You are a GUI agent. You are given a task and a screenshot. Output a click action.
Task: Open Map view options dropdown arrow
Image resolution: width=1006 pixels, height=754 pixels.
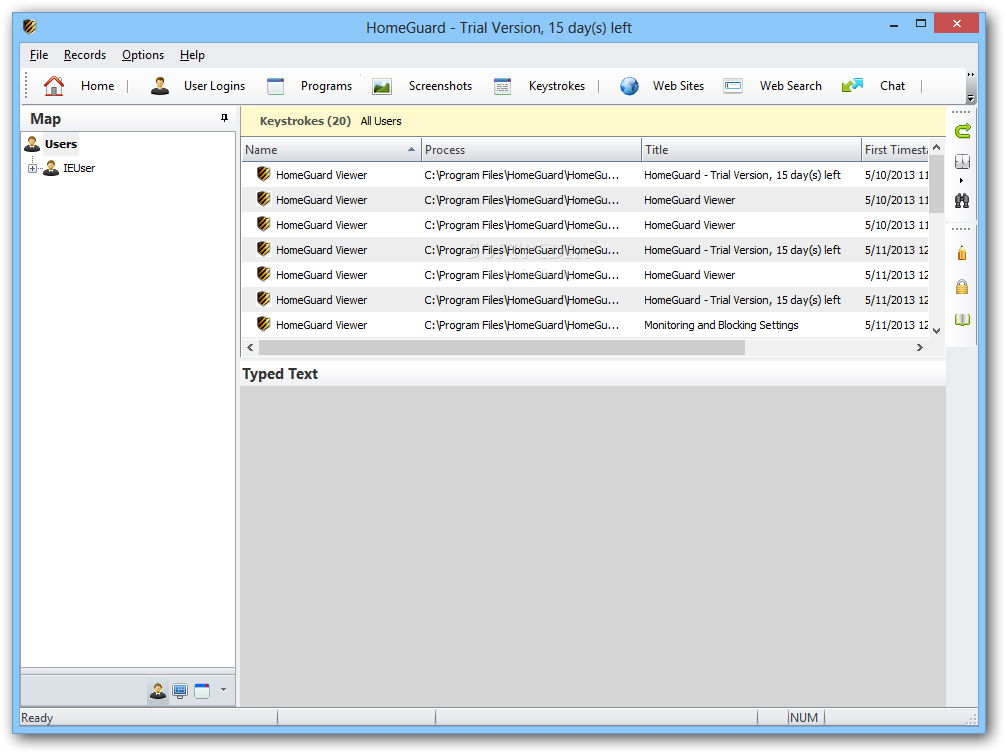[223, 690]
